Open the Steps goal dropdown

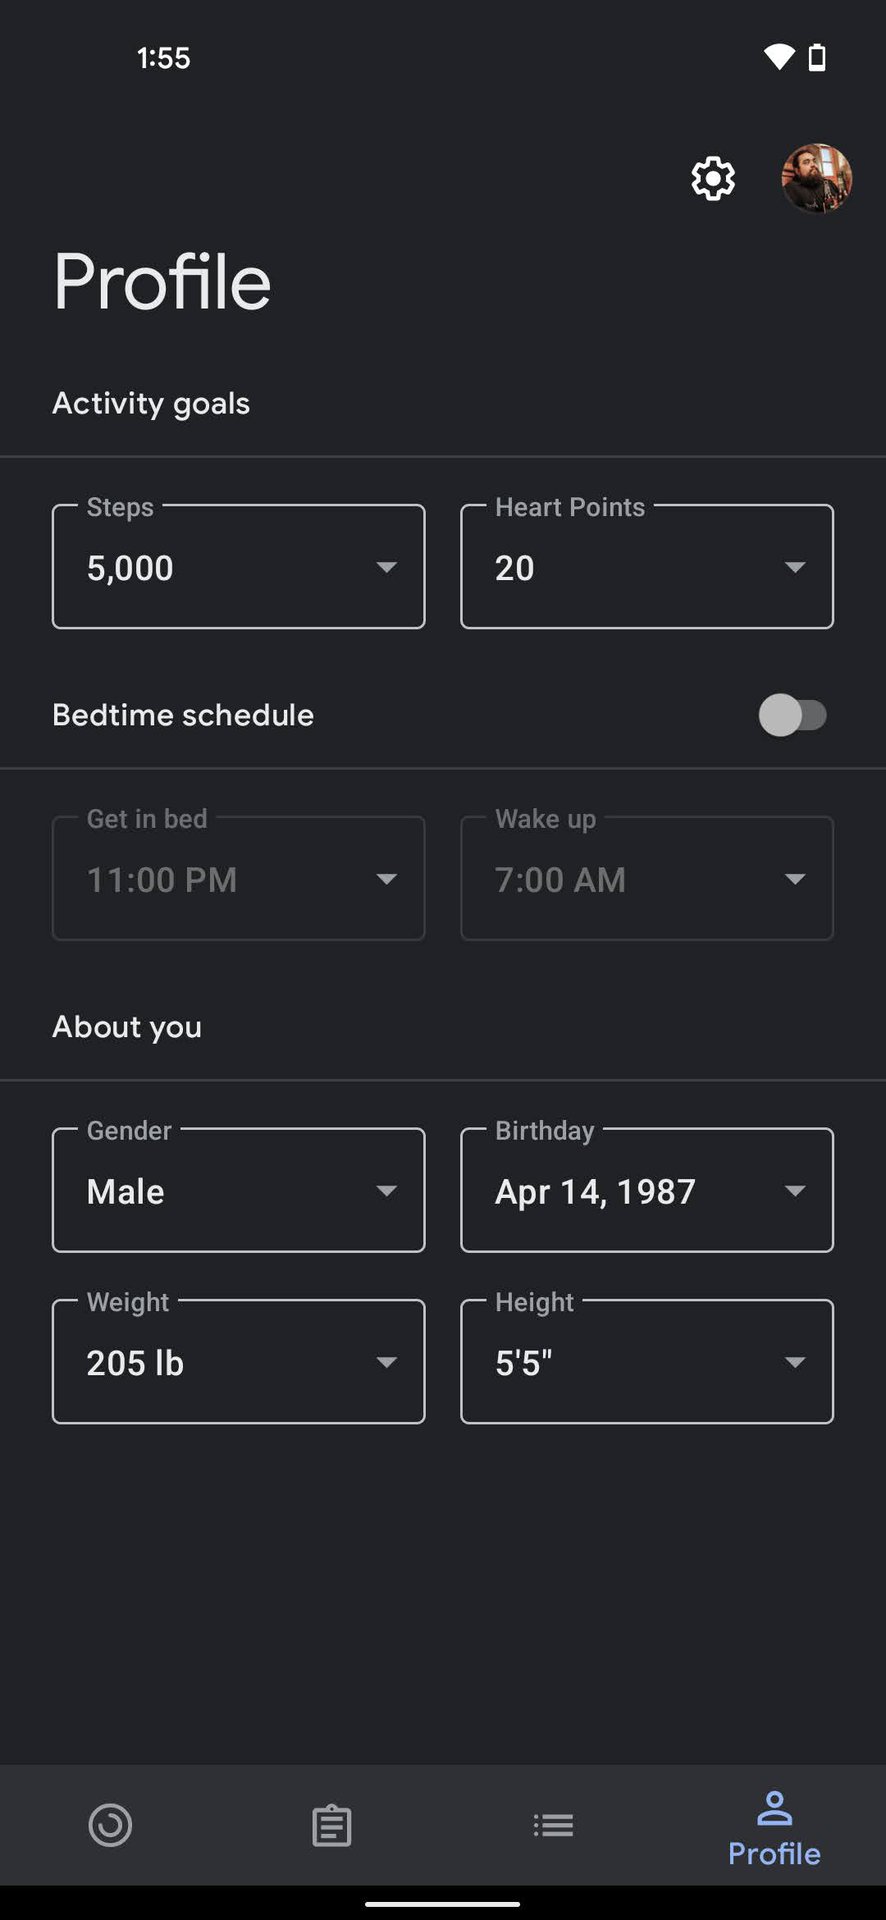click(238, 567)
